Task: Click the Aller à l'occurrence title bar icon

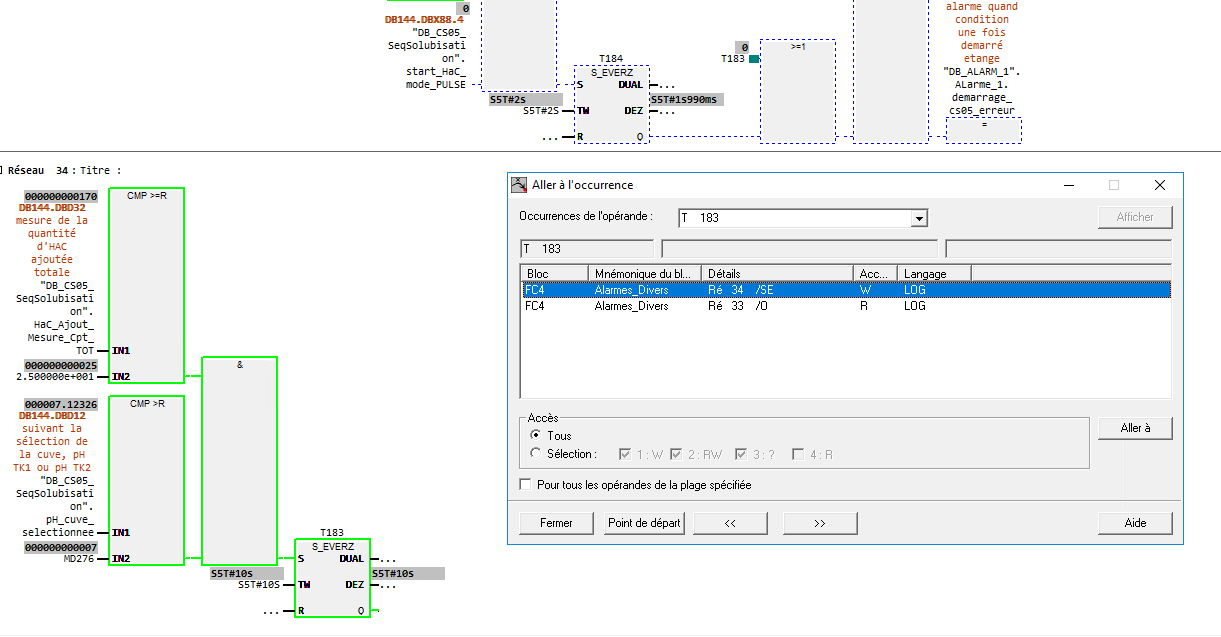Action: click(519, 185)
